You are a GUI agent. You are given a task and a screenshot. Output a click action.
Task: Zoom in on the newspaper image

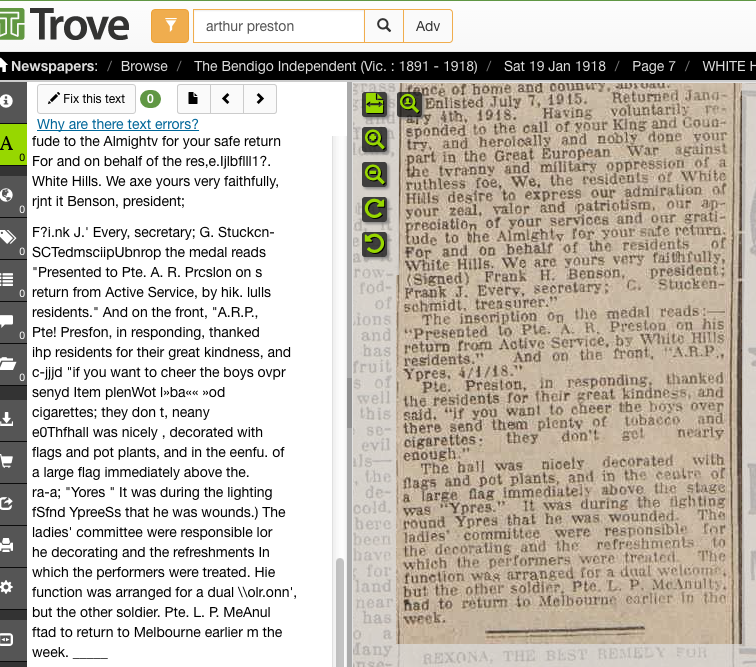375,139
